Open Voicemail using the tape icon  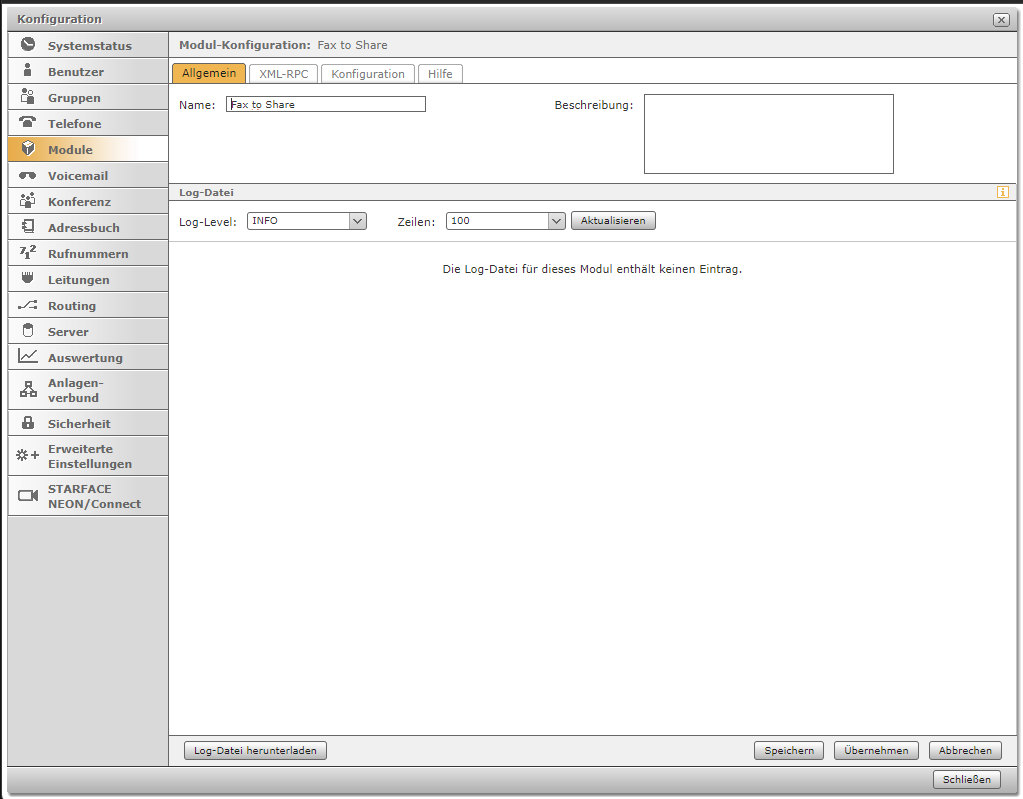pyautogui.click(x=28, y=175)
